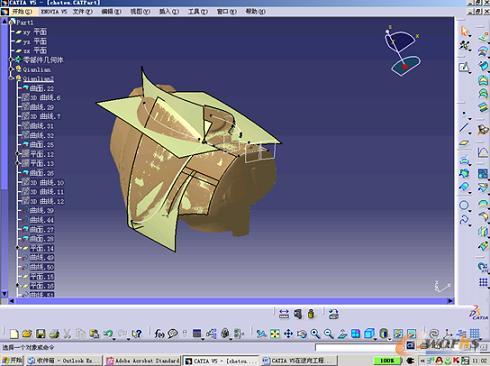Image resolution: width=490 pixels, height=366 pixels.
Task: Click the grid icon on right toolbar
Action: pyautogui.click(x=483, y=282)
